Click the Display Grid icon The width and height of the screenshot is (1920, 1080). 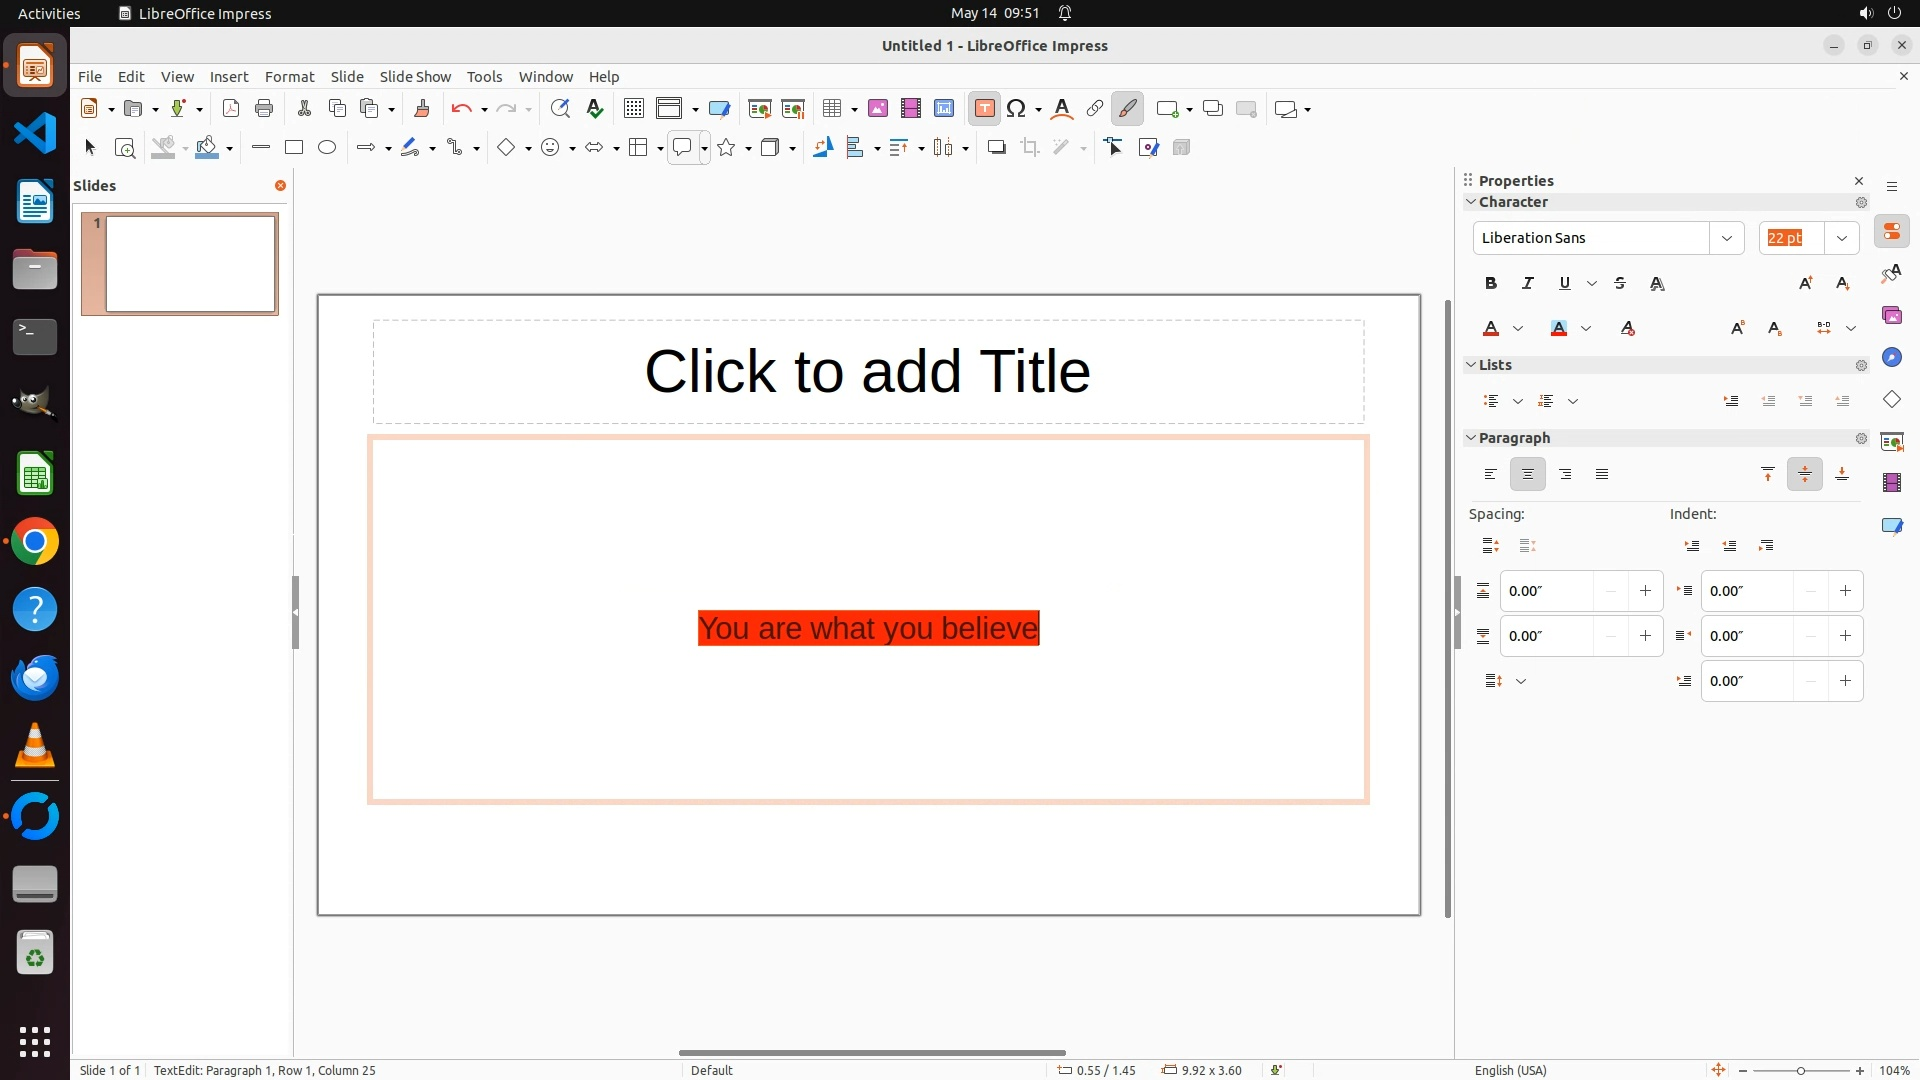(x=633, y=109)
